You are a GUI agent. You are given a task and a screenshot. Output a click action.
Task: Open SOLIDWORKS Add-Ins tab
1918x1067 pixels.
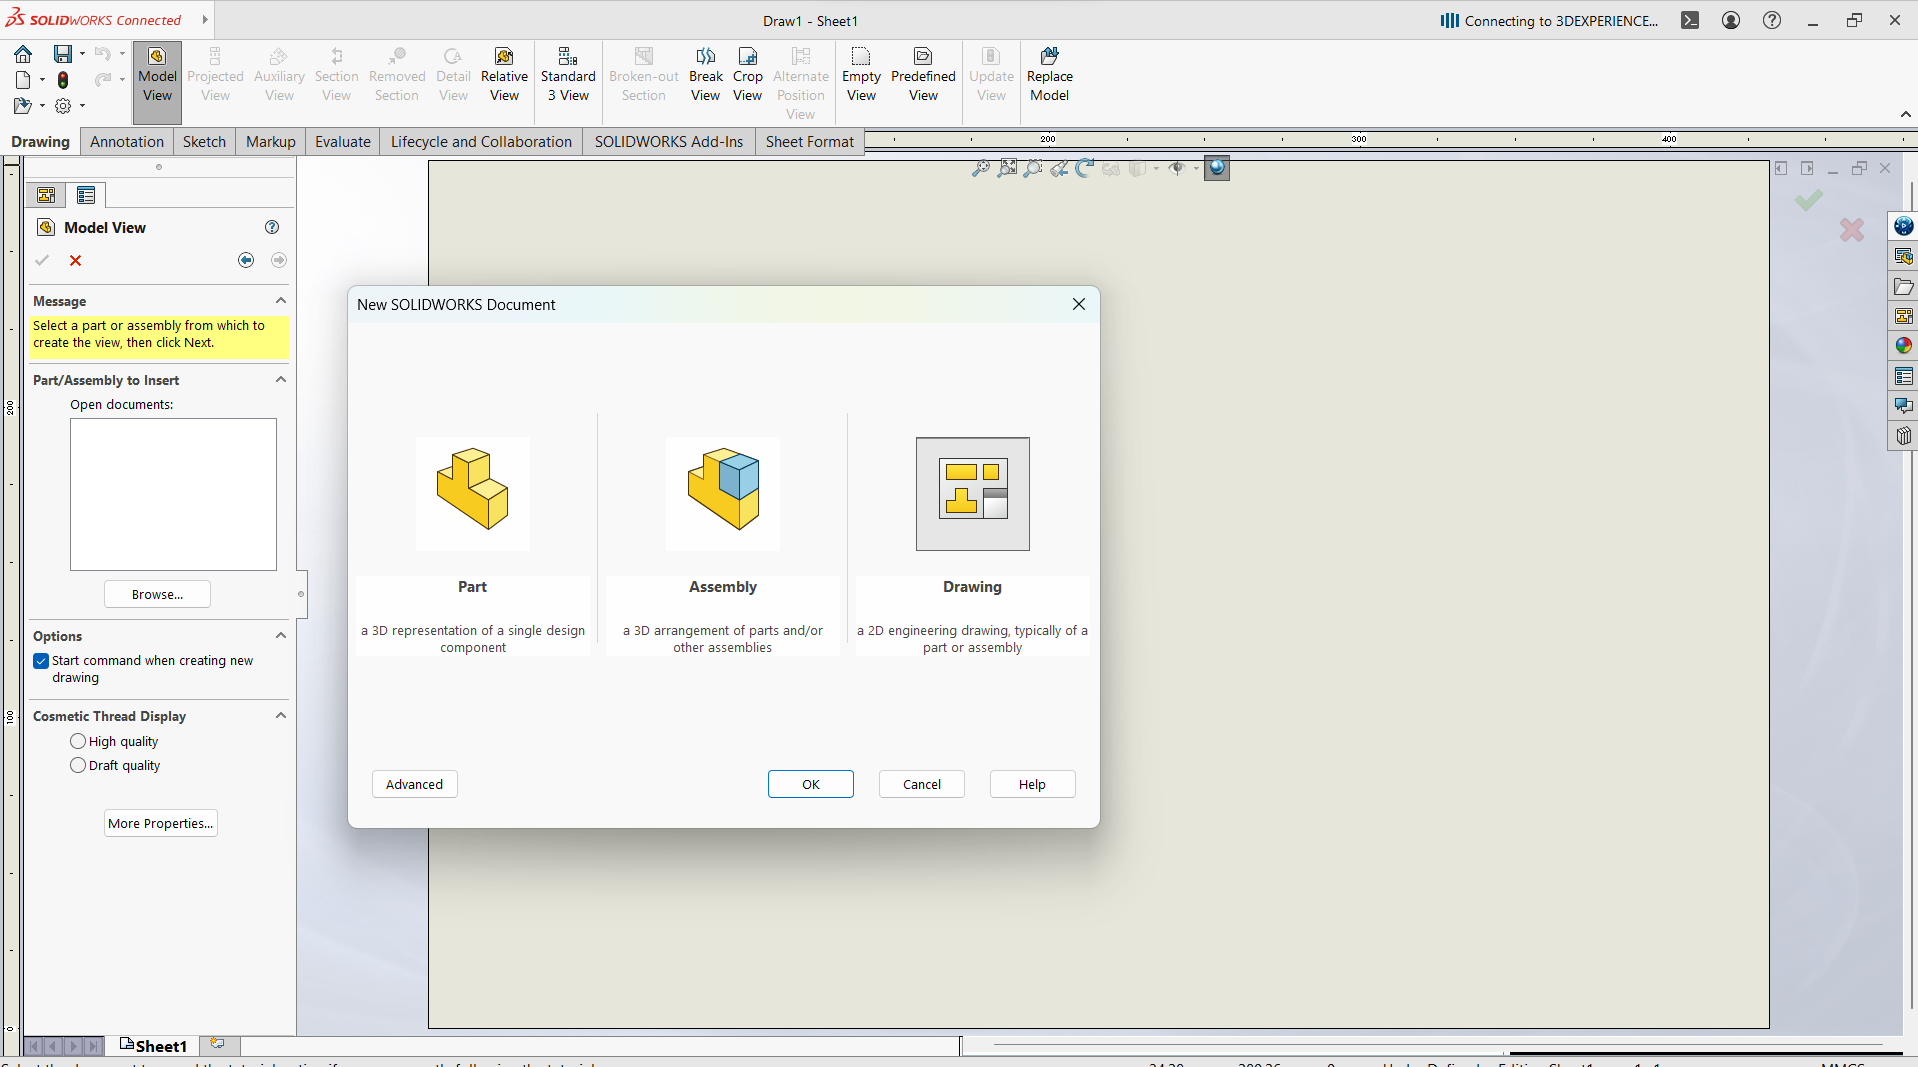[x=669, y=142]
